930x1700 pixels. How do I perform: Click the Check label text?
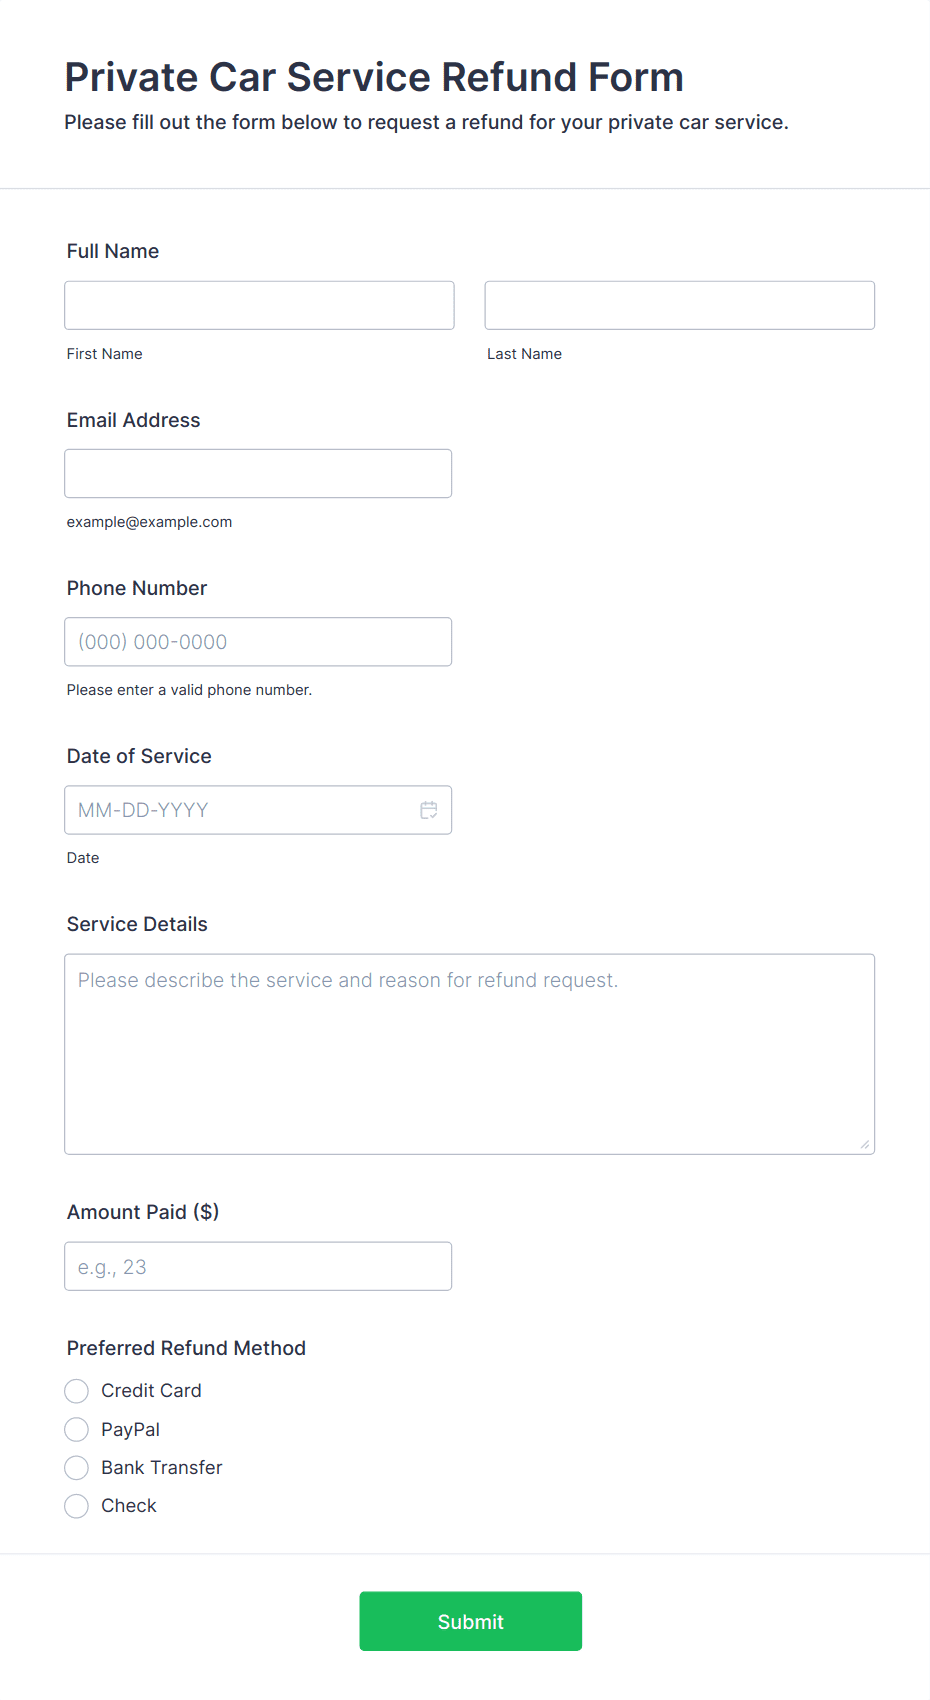coord(129,1506)
